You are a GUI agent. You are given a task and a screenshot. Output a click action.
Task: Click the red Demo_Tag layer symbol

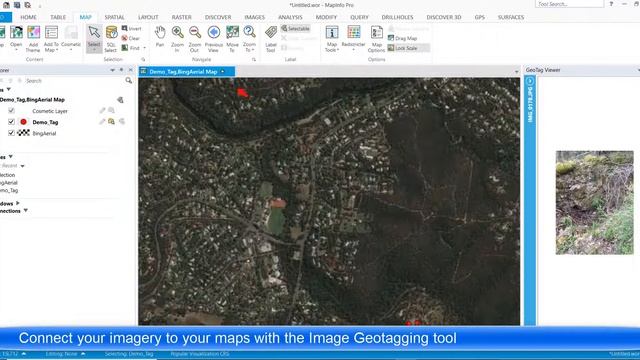point(23,122)
